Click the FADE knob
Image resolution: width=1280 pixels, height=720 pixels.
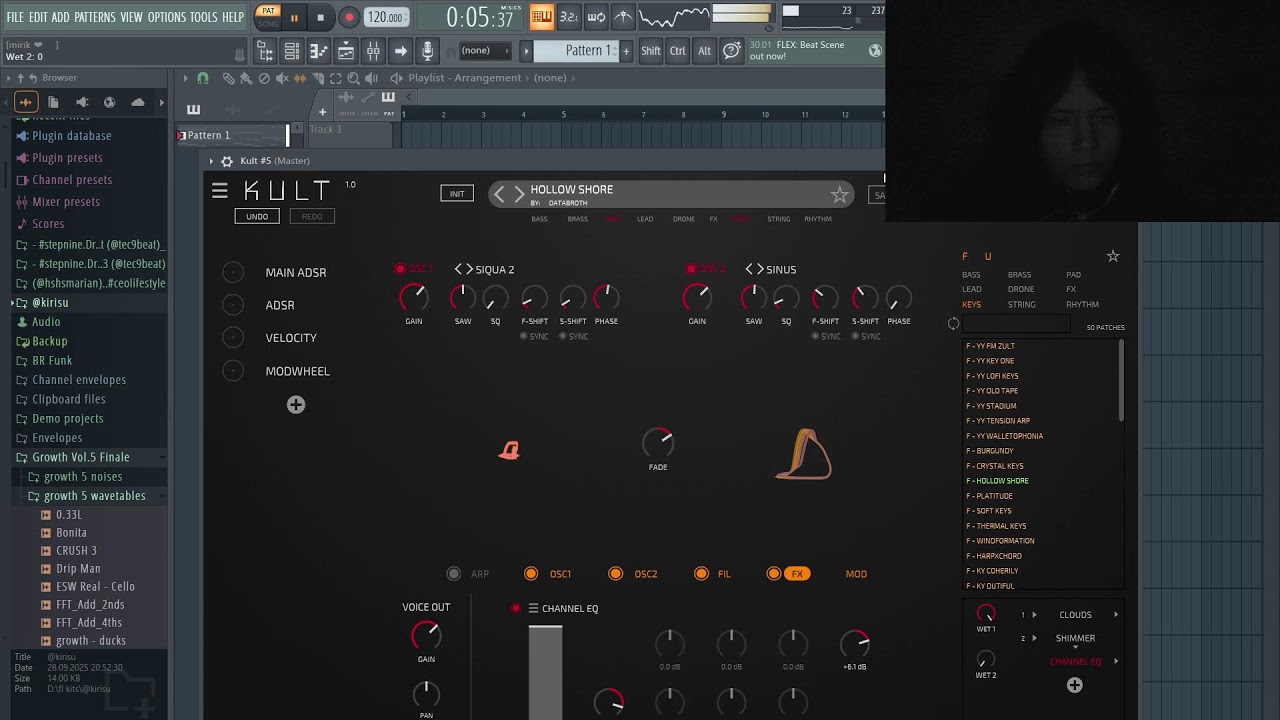(x=658, y=442)
